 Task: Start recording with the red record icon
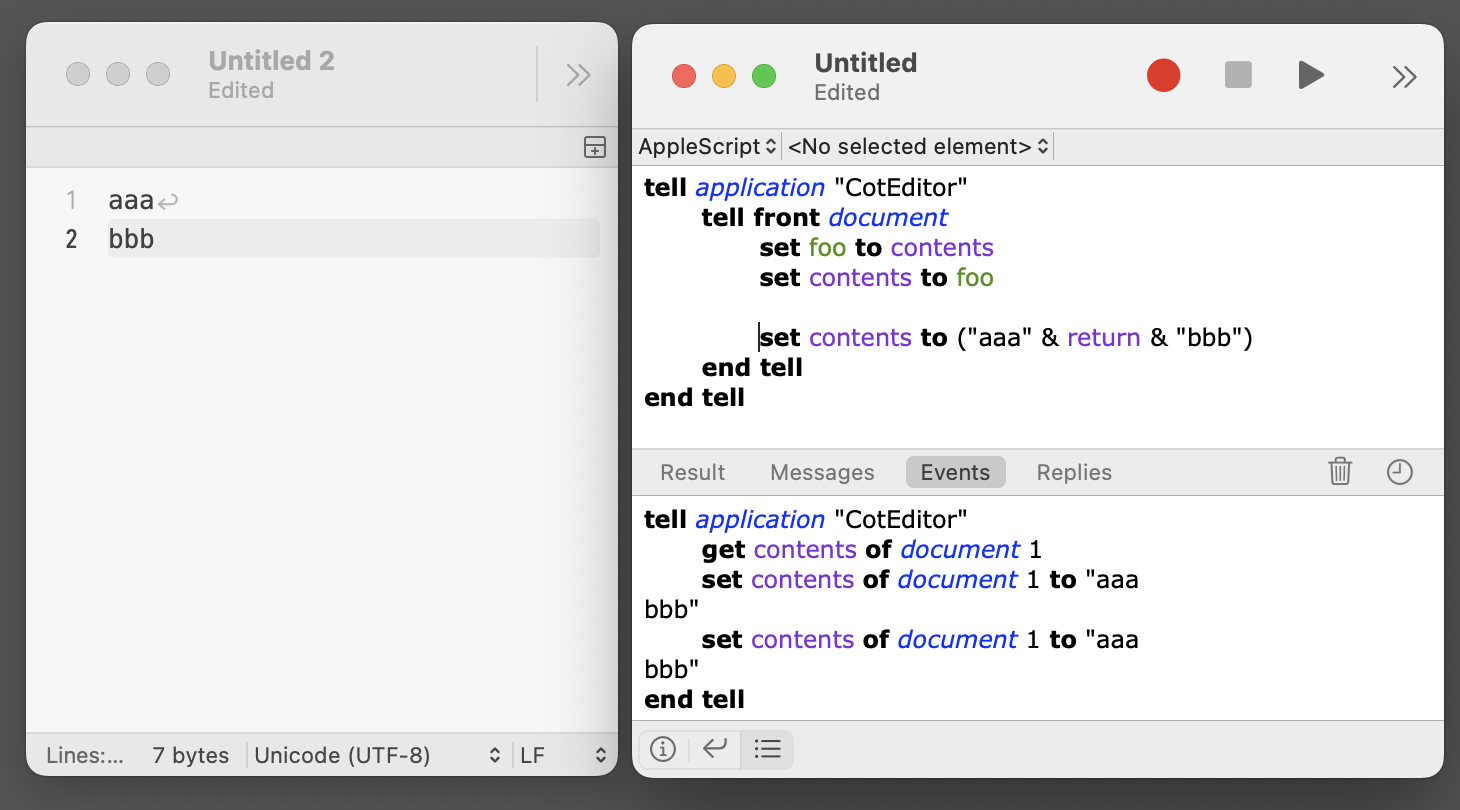pyautogui.click(x=1163, y=74)
